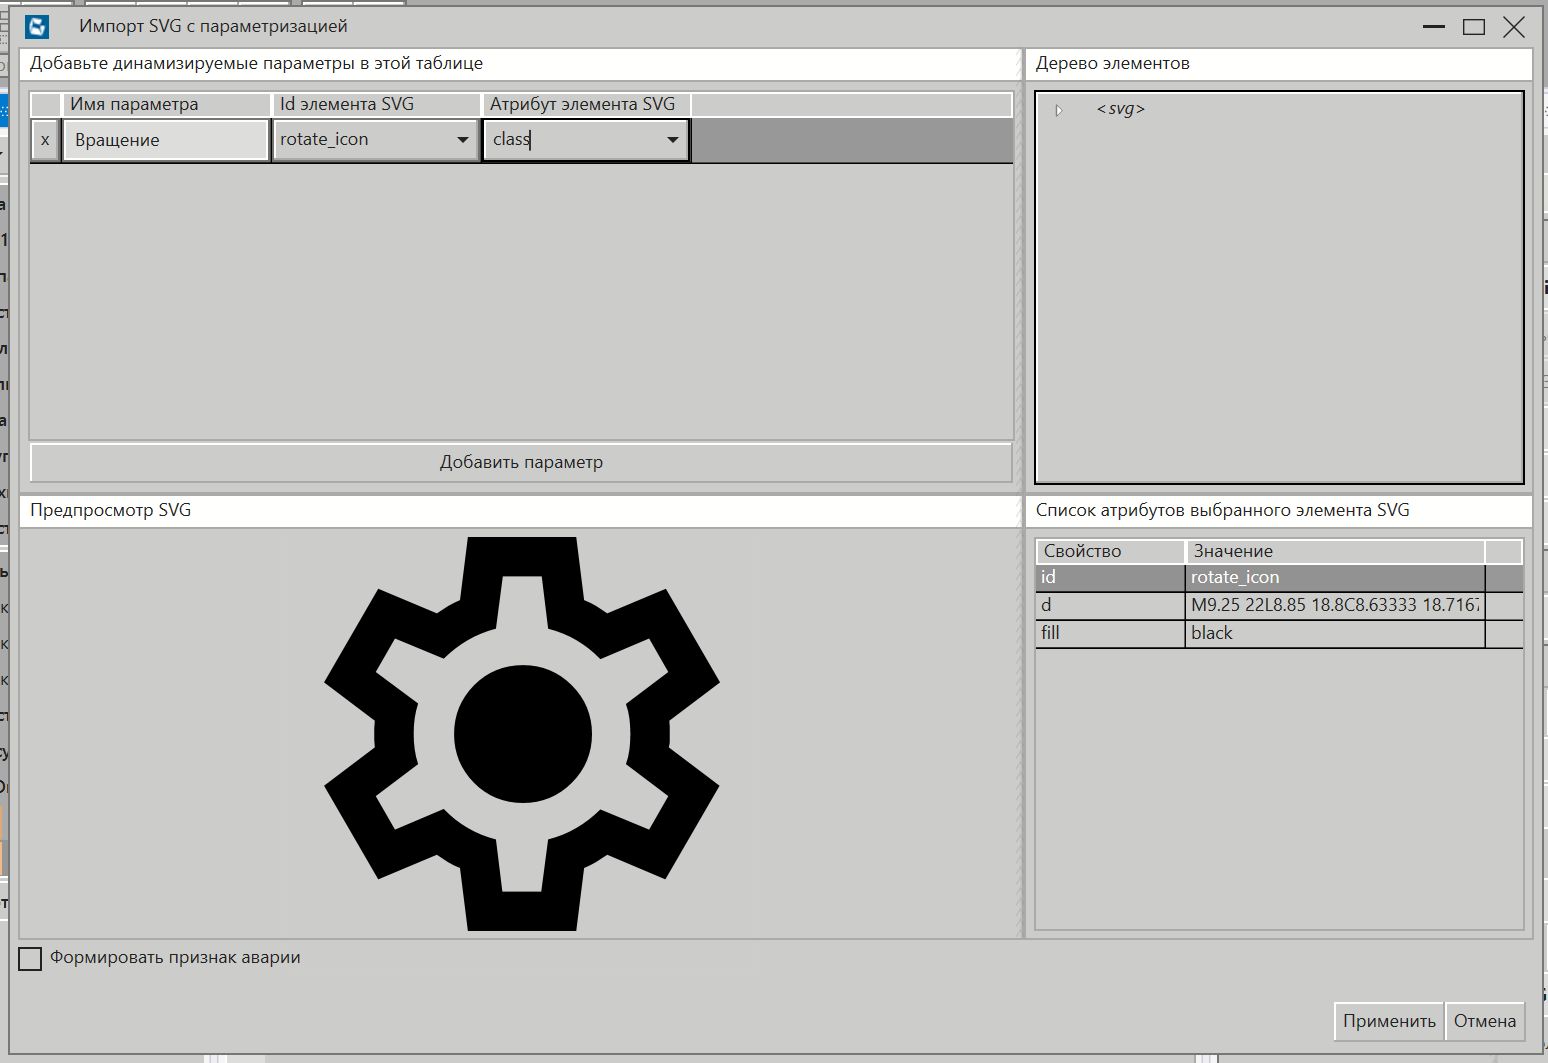Click the gear image in SVG preview
Viewport: 1548px width, 1063px height.
(522, 733)
